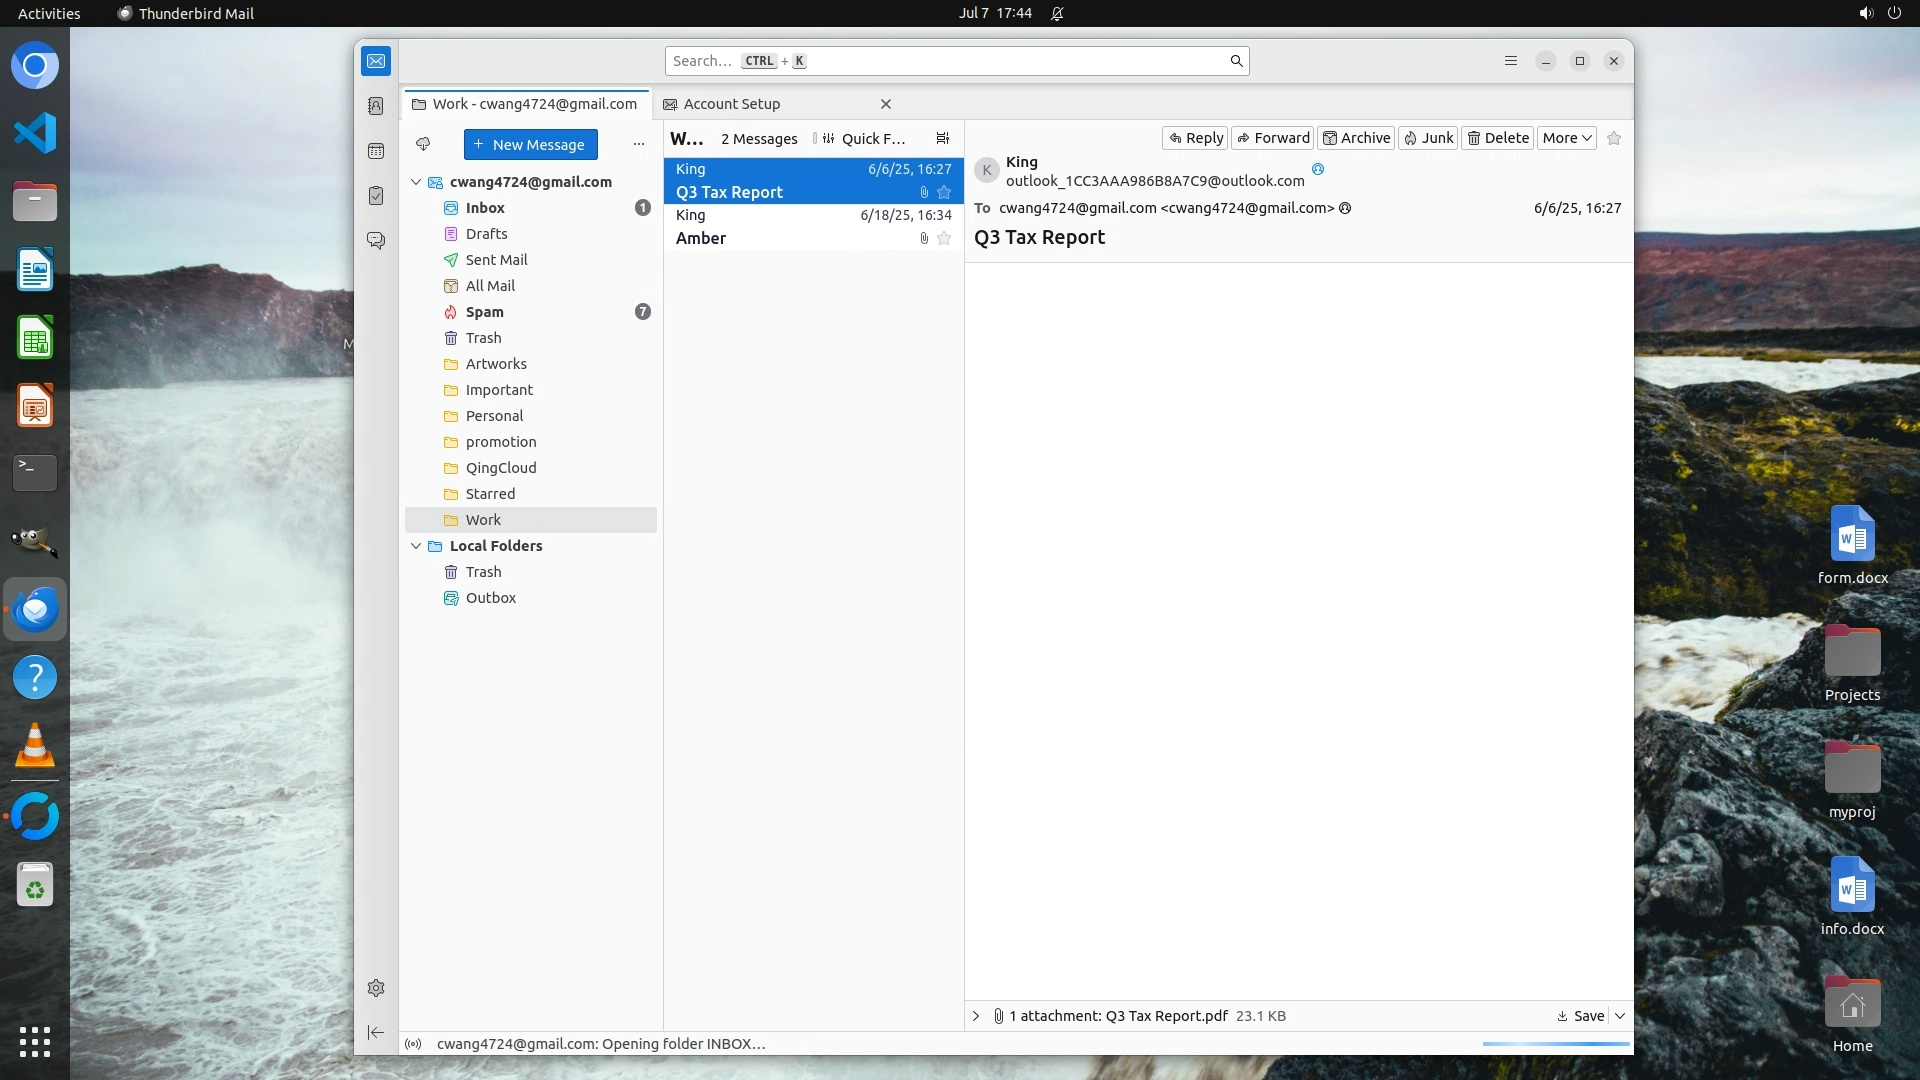Open the More actions dropdown
This screenshot has height=1080, width=1920.
point(1566,138)
